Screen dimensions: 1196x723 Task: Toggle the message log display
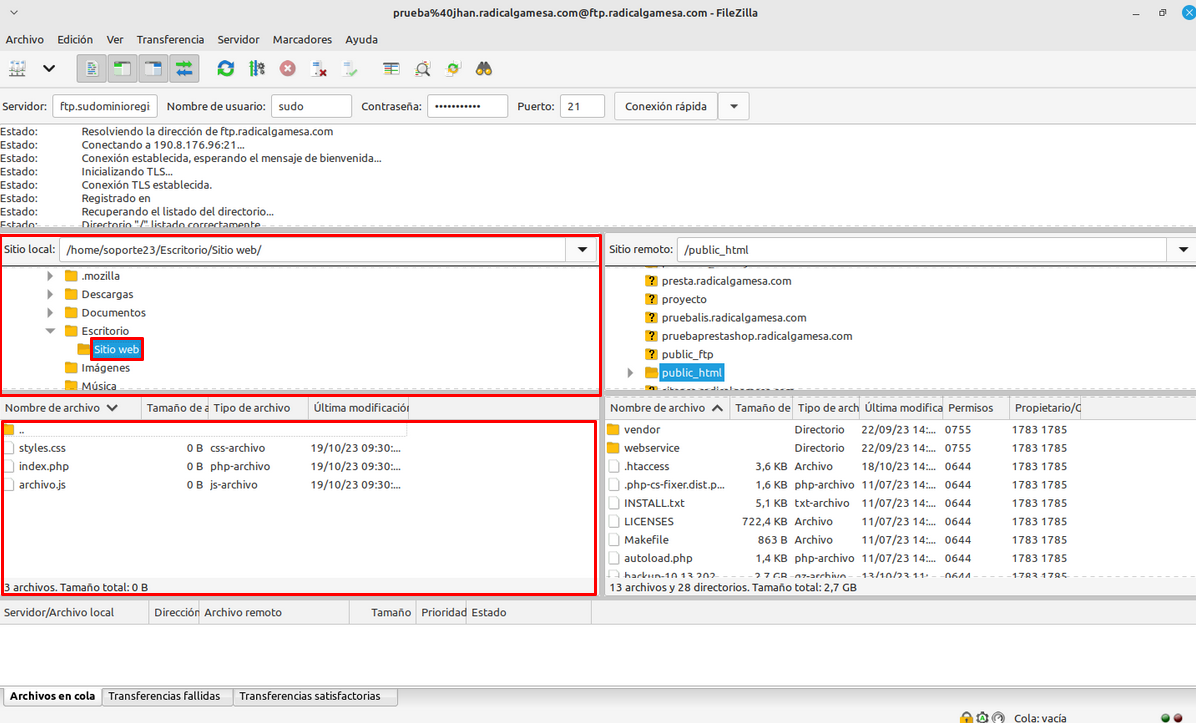click(92, 69)
